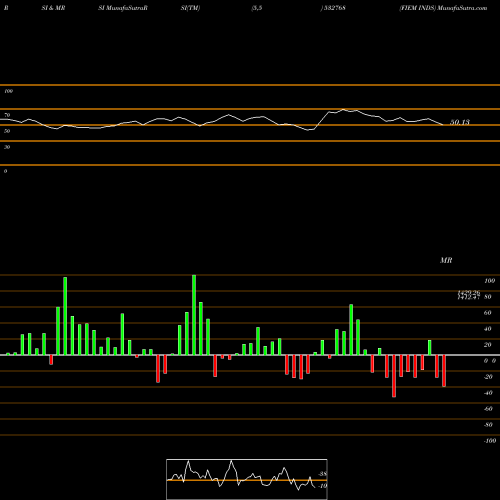
Task: Click the RSI axis label 70
Action: pyautogui.click(x=7, y=115)
